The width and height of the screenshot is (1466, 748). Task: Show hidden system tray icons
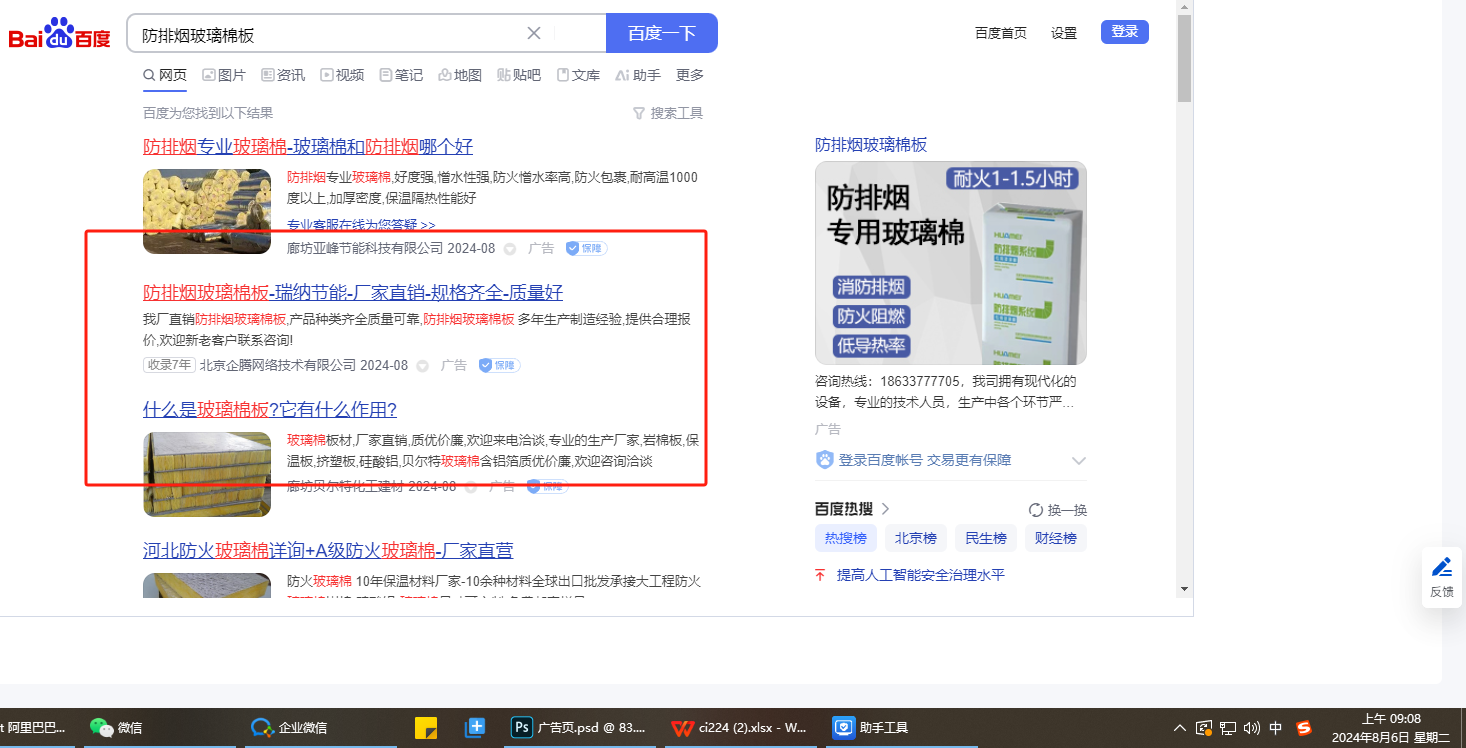pos(1180,728)
